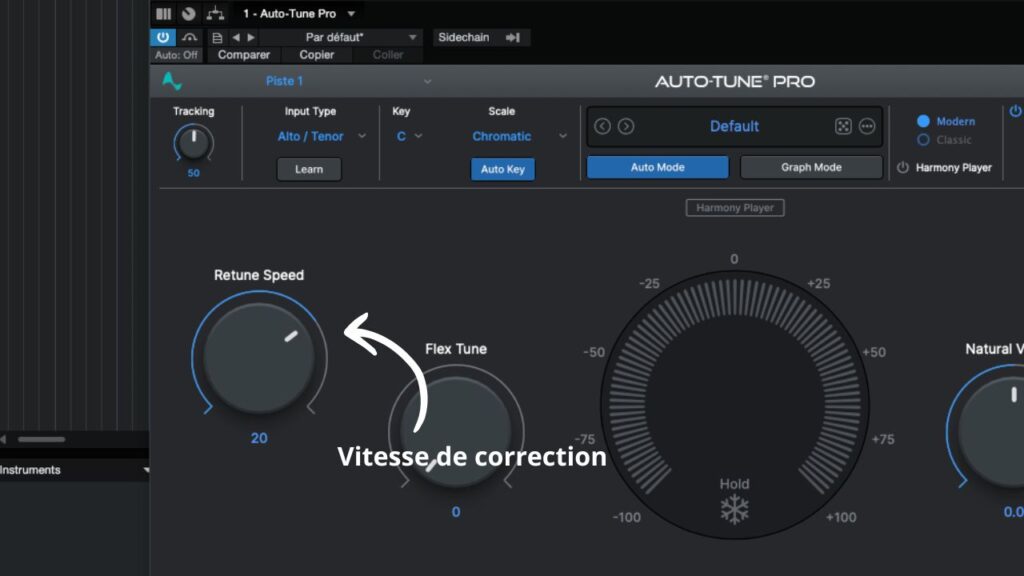Click the Input Type label
Image resolution: width=1024 pixels, height=576 pixels.
310,111
